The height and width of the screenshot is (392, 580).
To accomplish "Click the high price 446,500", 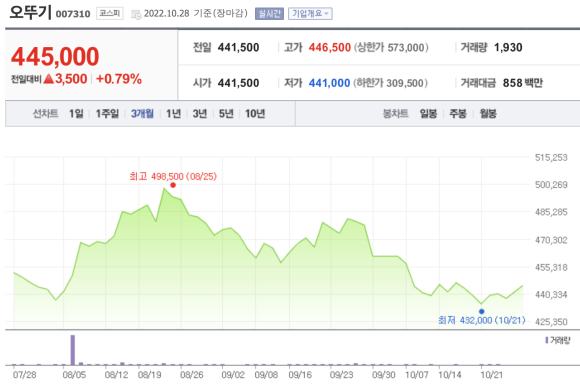I will click(x=330, y=47).
